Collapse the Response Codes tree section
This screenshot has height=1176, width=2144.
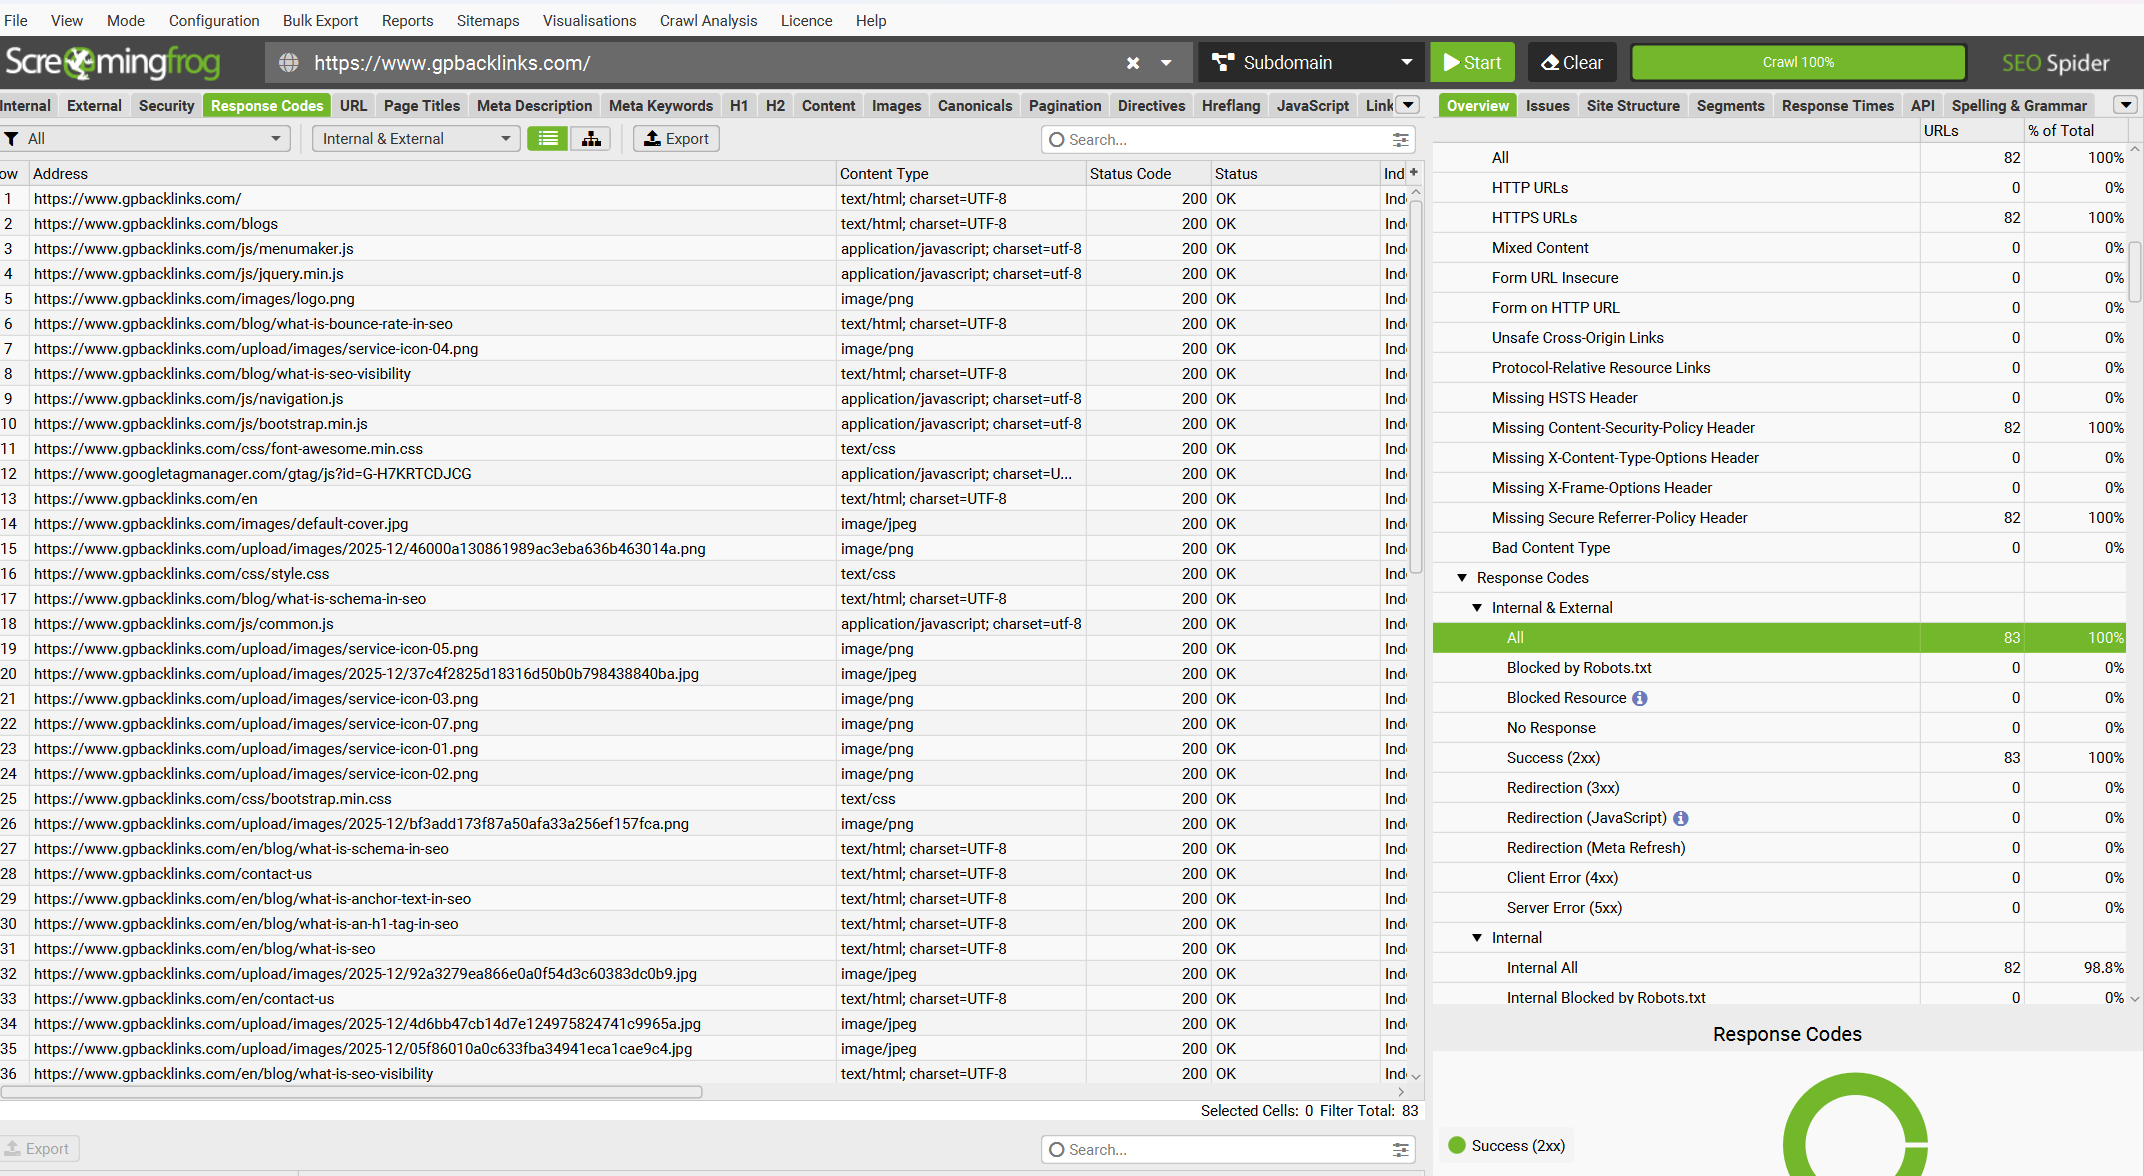tap(1462, 578)
